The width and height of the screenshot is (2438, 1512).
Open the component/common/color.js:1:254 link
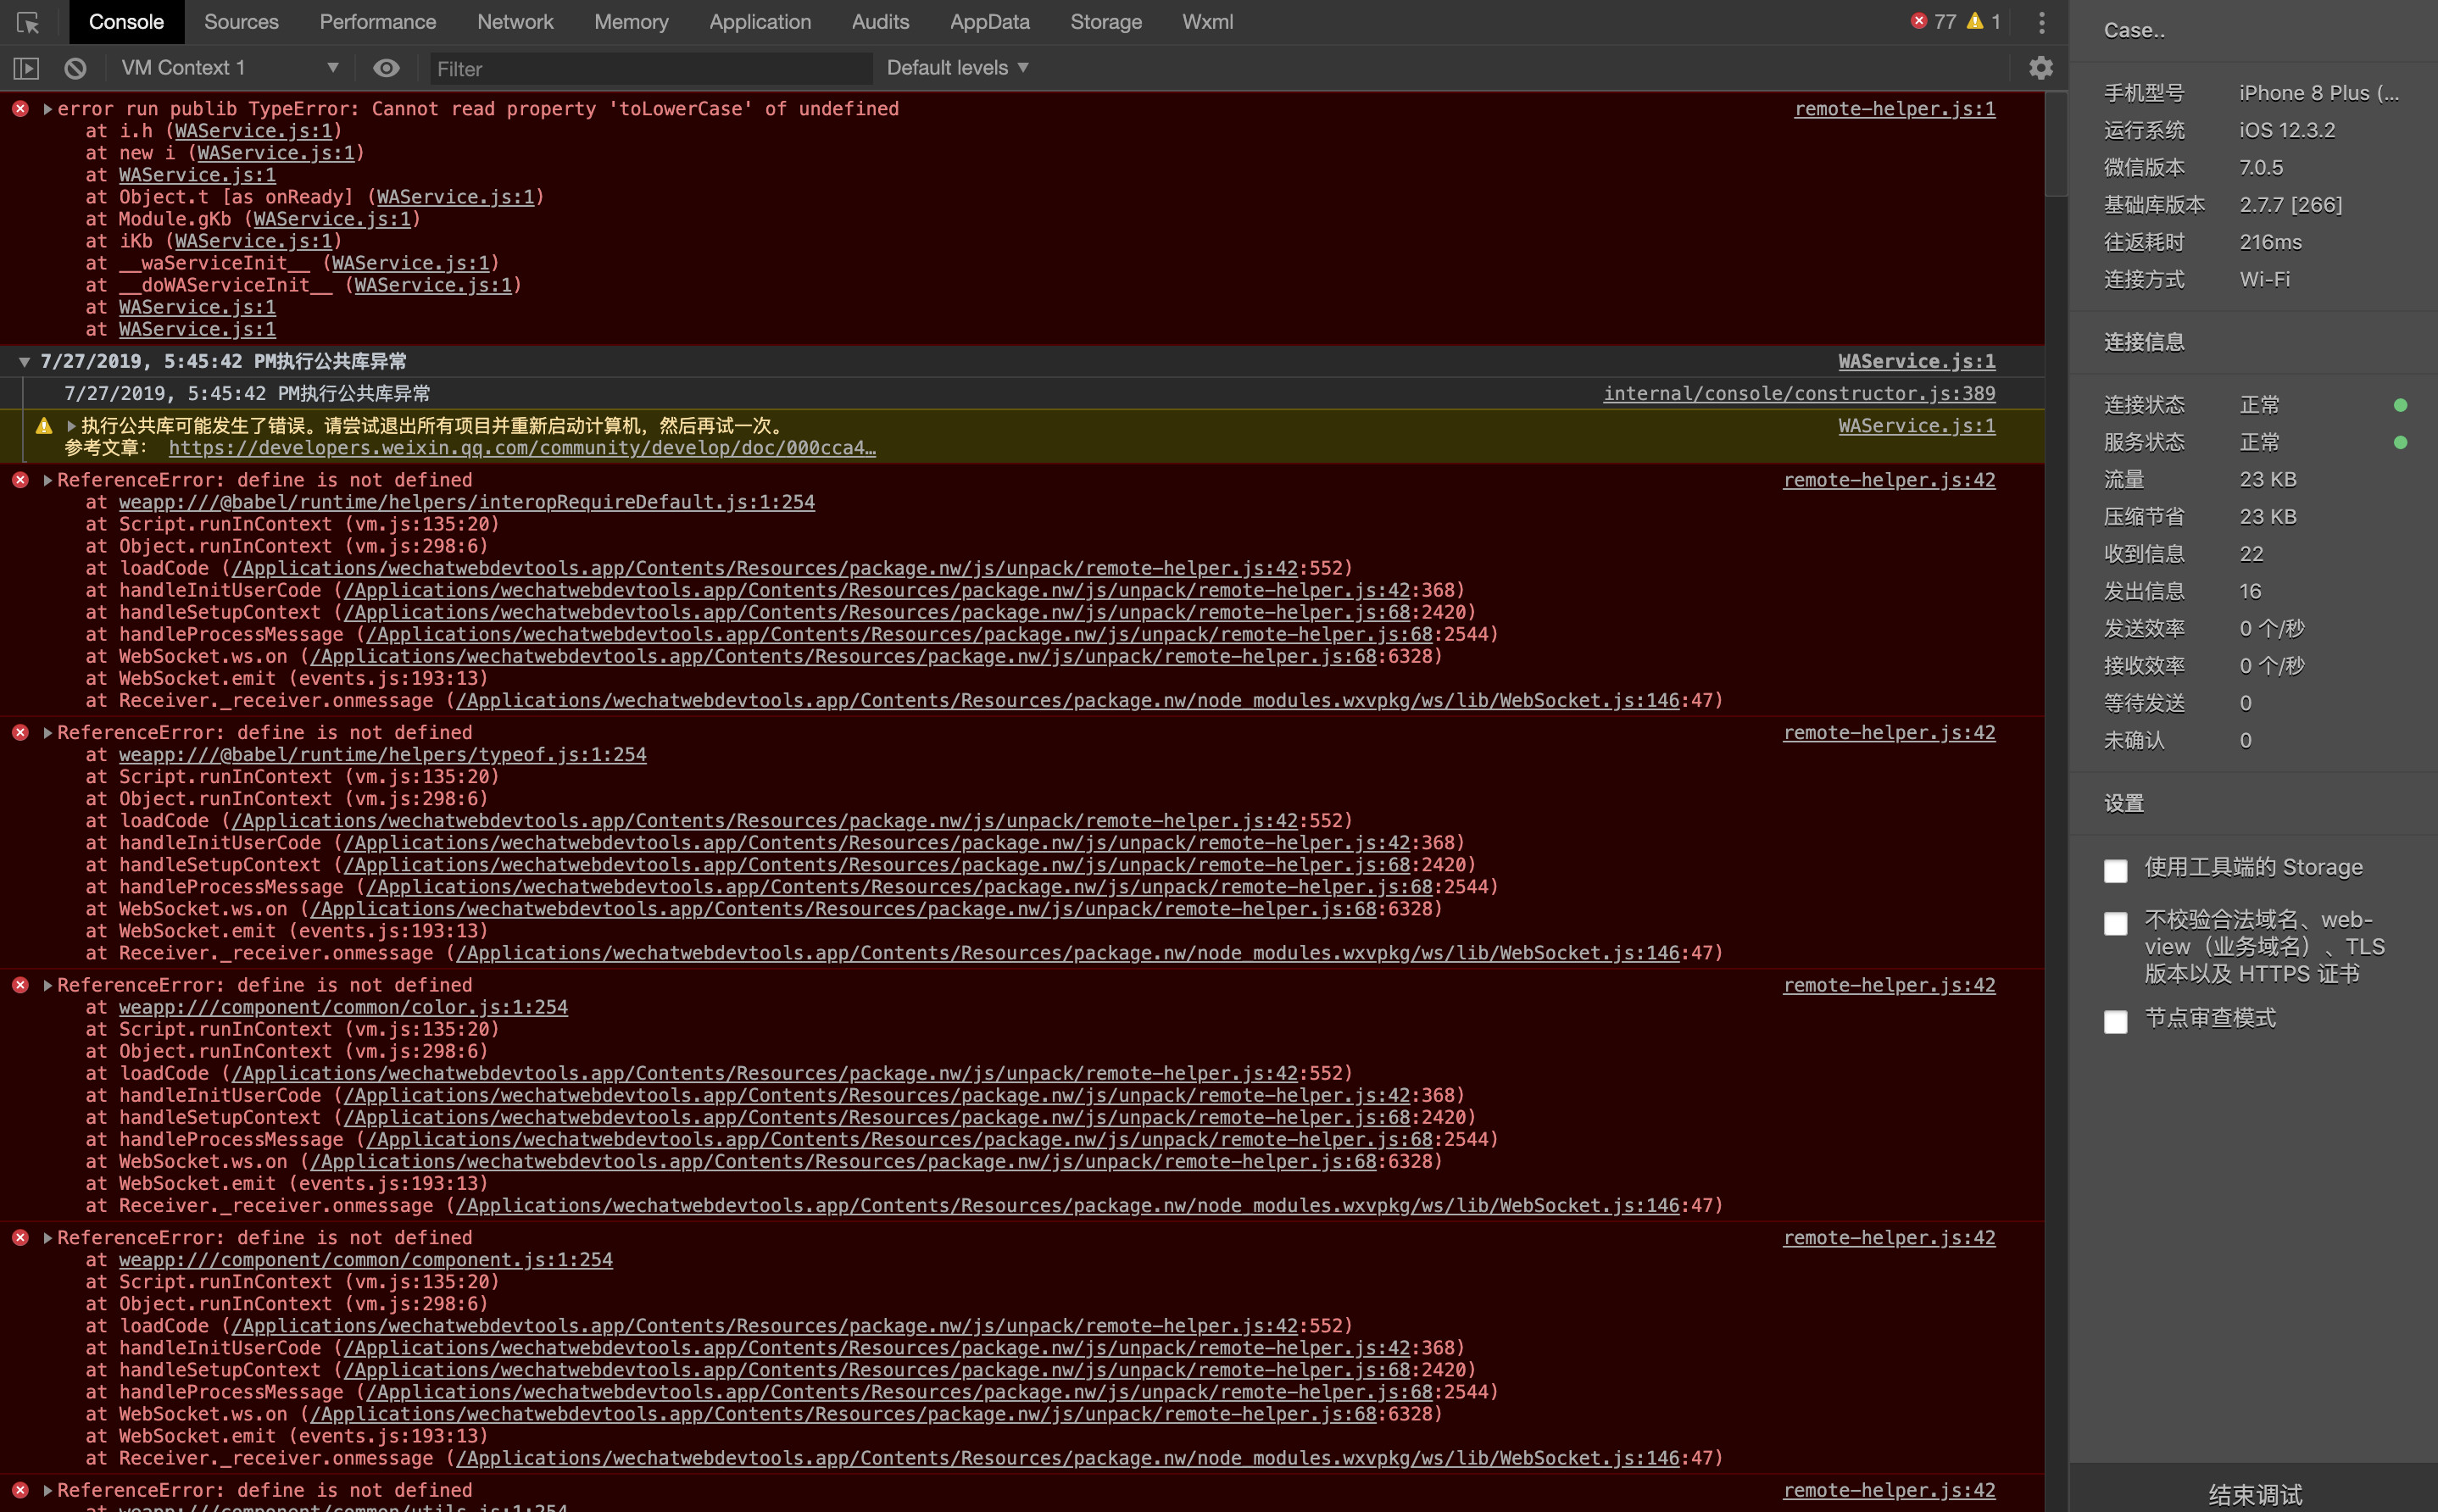pos(343,1008)
